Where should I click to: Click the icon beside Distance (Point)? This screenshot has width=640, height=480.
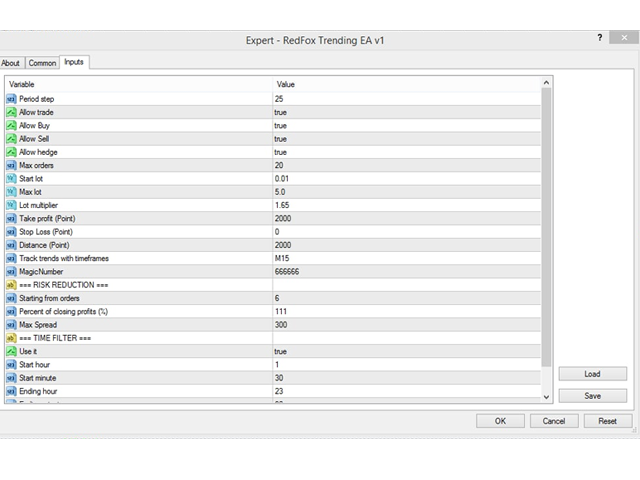point(11,245)
